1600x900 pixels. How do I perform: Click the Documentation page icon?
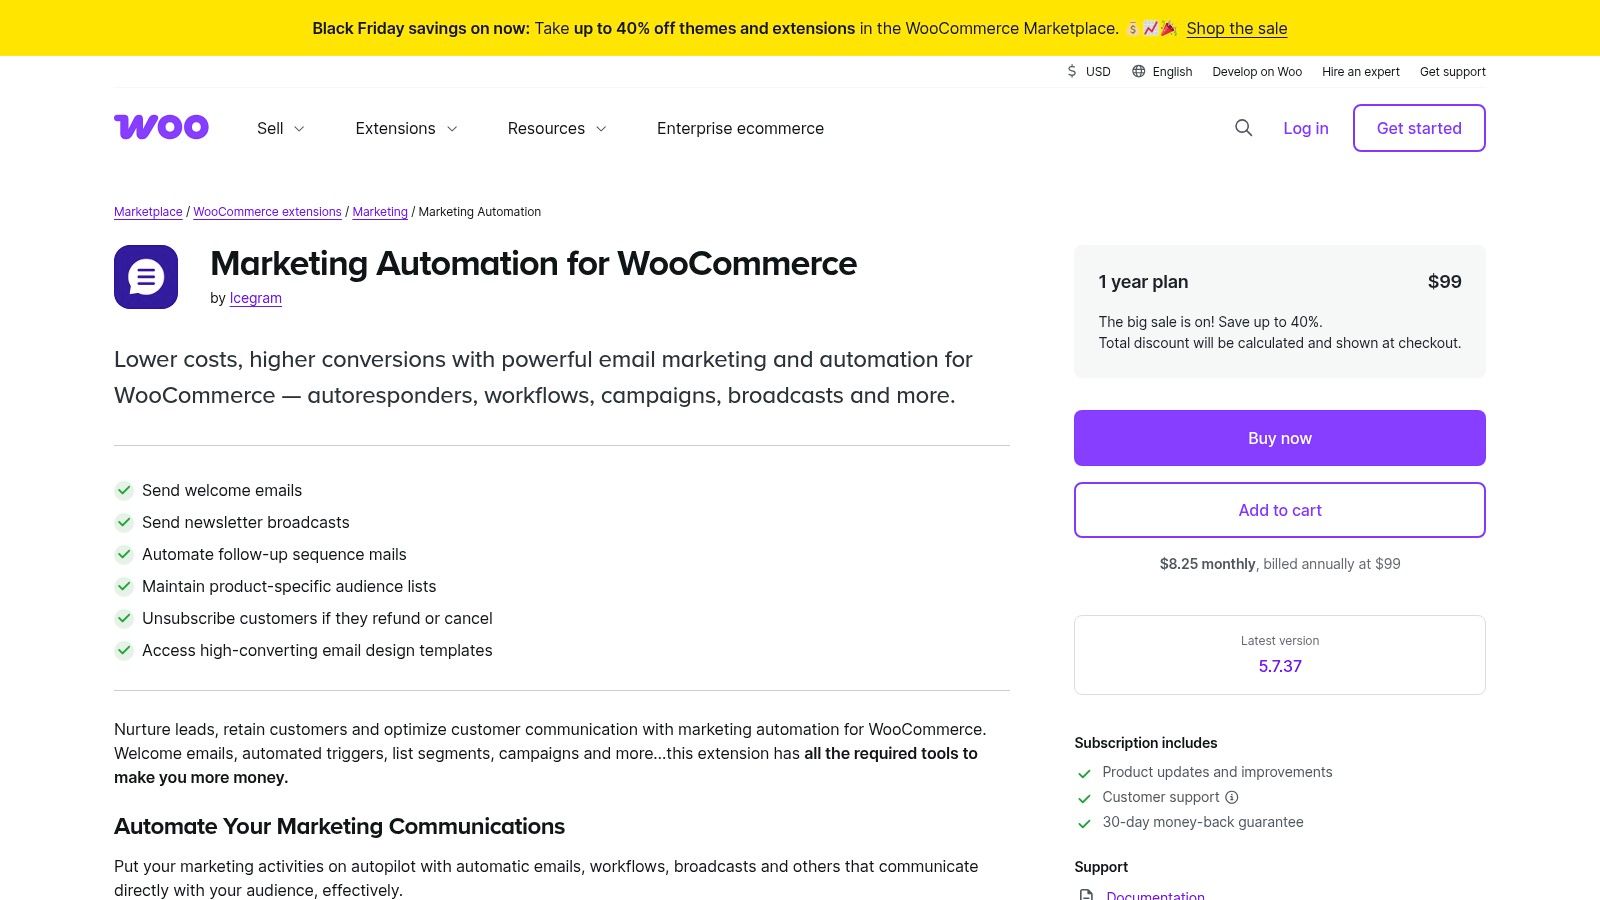[1086, 896]
